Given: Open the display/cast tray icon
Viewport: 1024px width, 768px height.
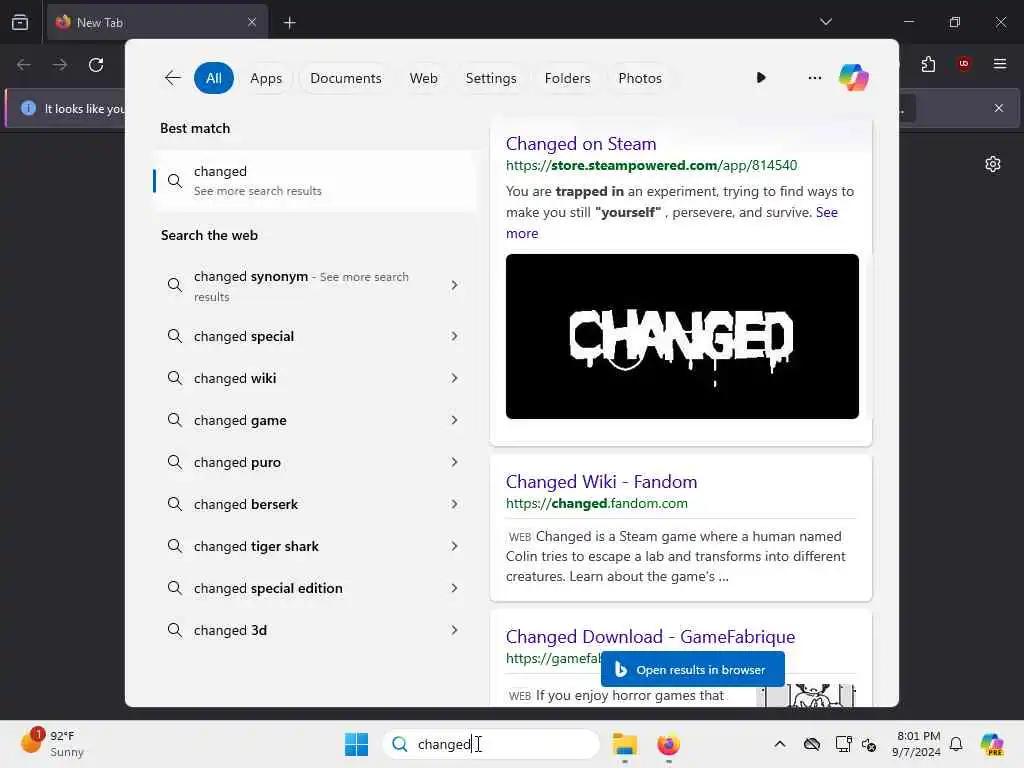Looking at the screenshot, I should coord(843,744).
